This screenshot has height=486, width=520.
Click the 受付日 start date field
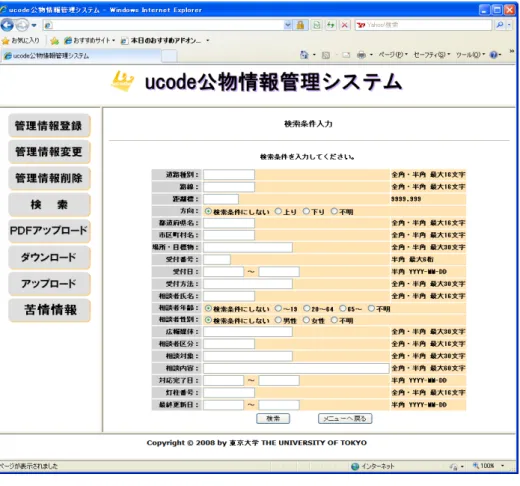coord(224,271)
